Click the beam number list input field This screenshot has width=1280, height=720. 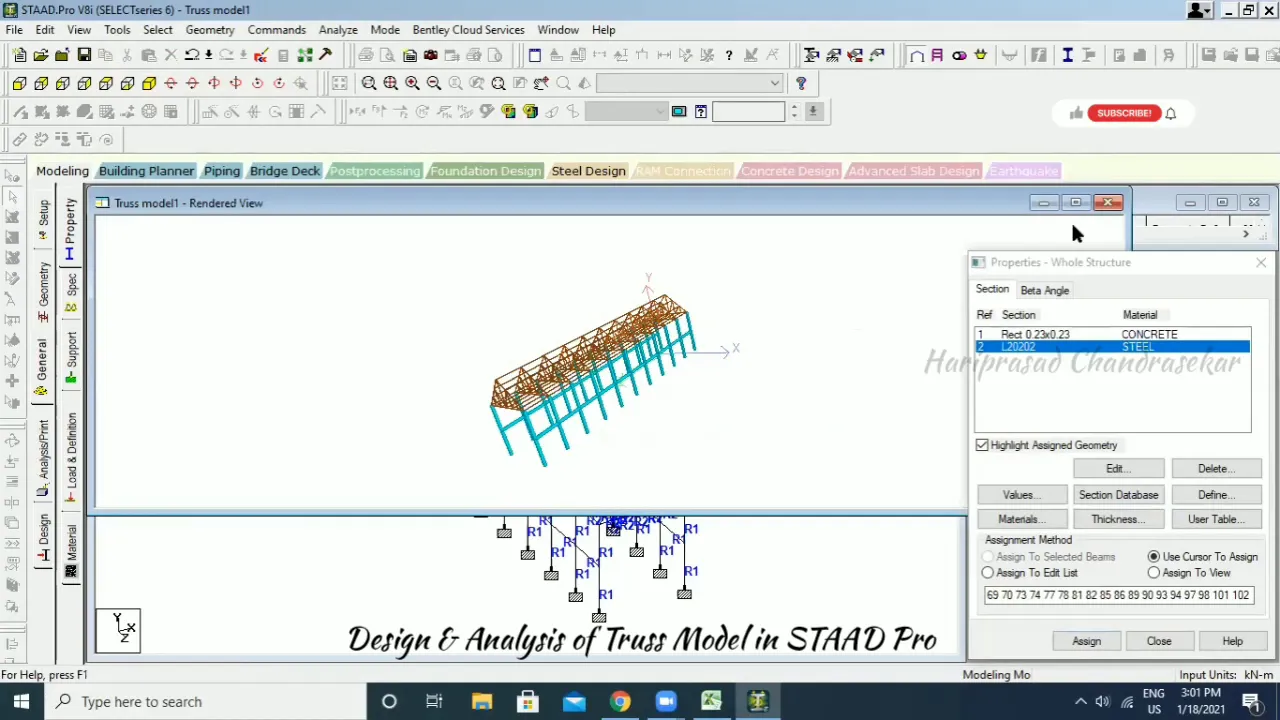[x=1118, y=595]
